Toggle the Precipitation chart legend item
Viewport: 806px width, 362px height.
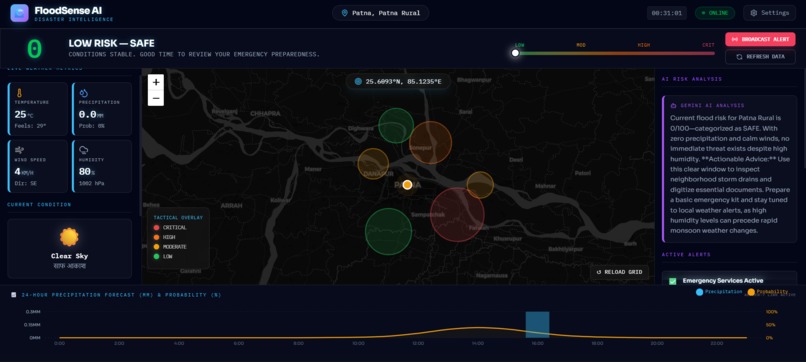(719, 292)
